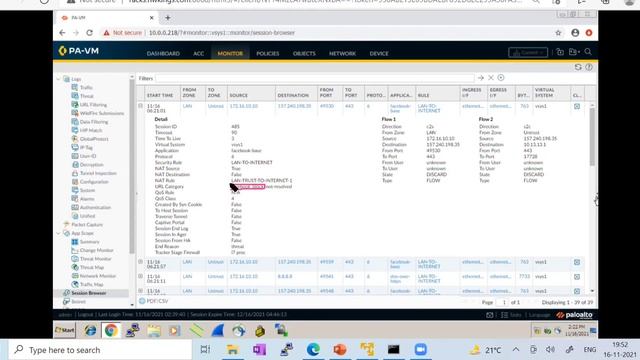
Task: Open Threat Map in App Scope
Action: coord(92,267)
